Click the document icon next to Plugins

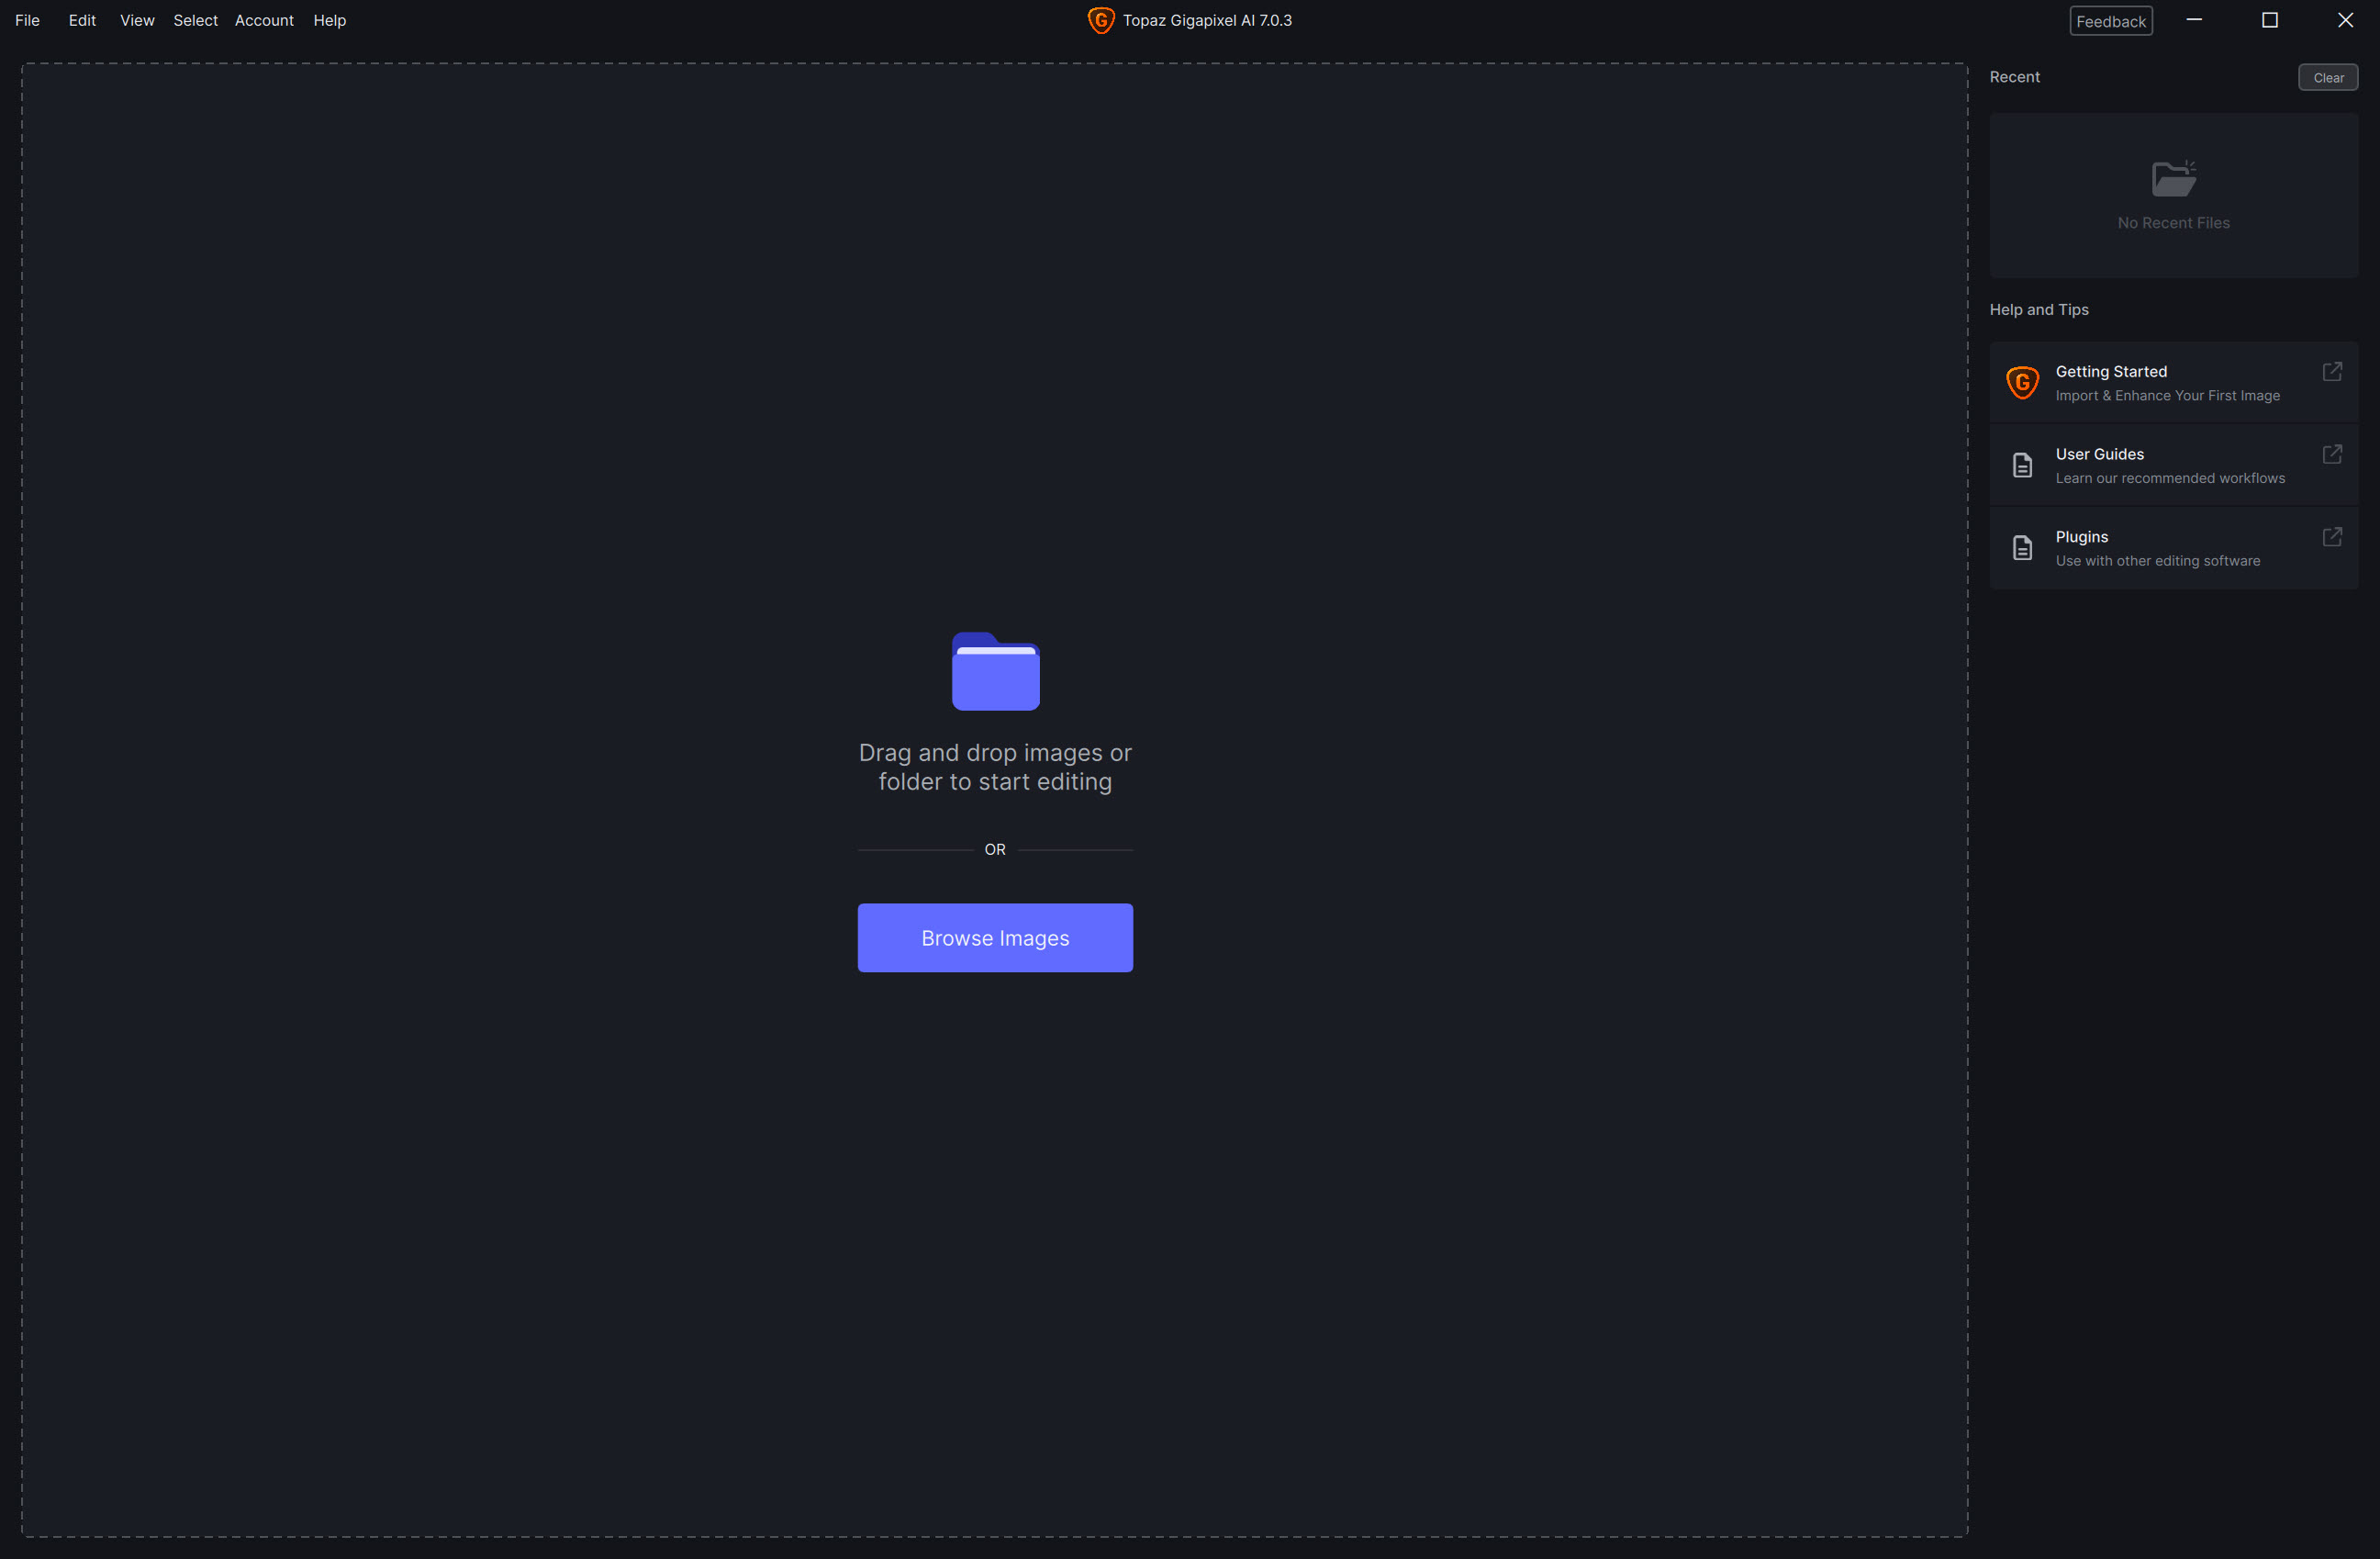(x=2022, y=548)
